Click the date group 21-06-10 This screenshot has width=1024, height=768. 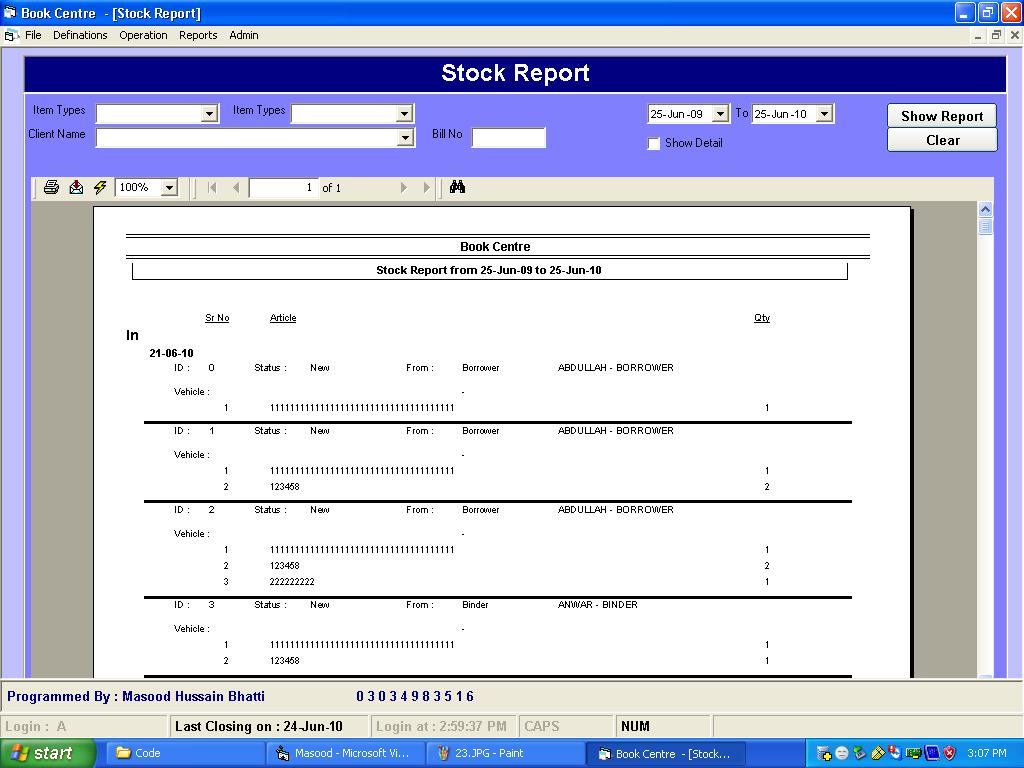coord(171,353)
